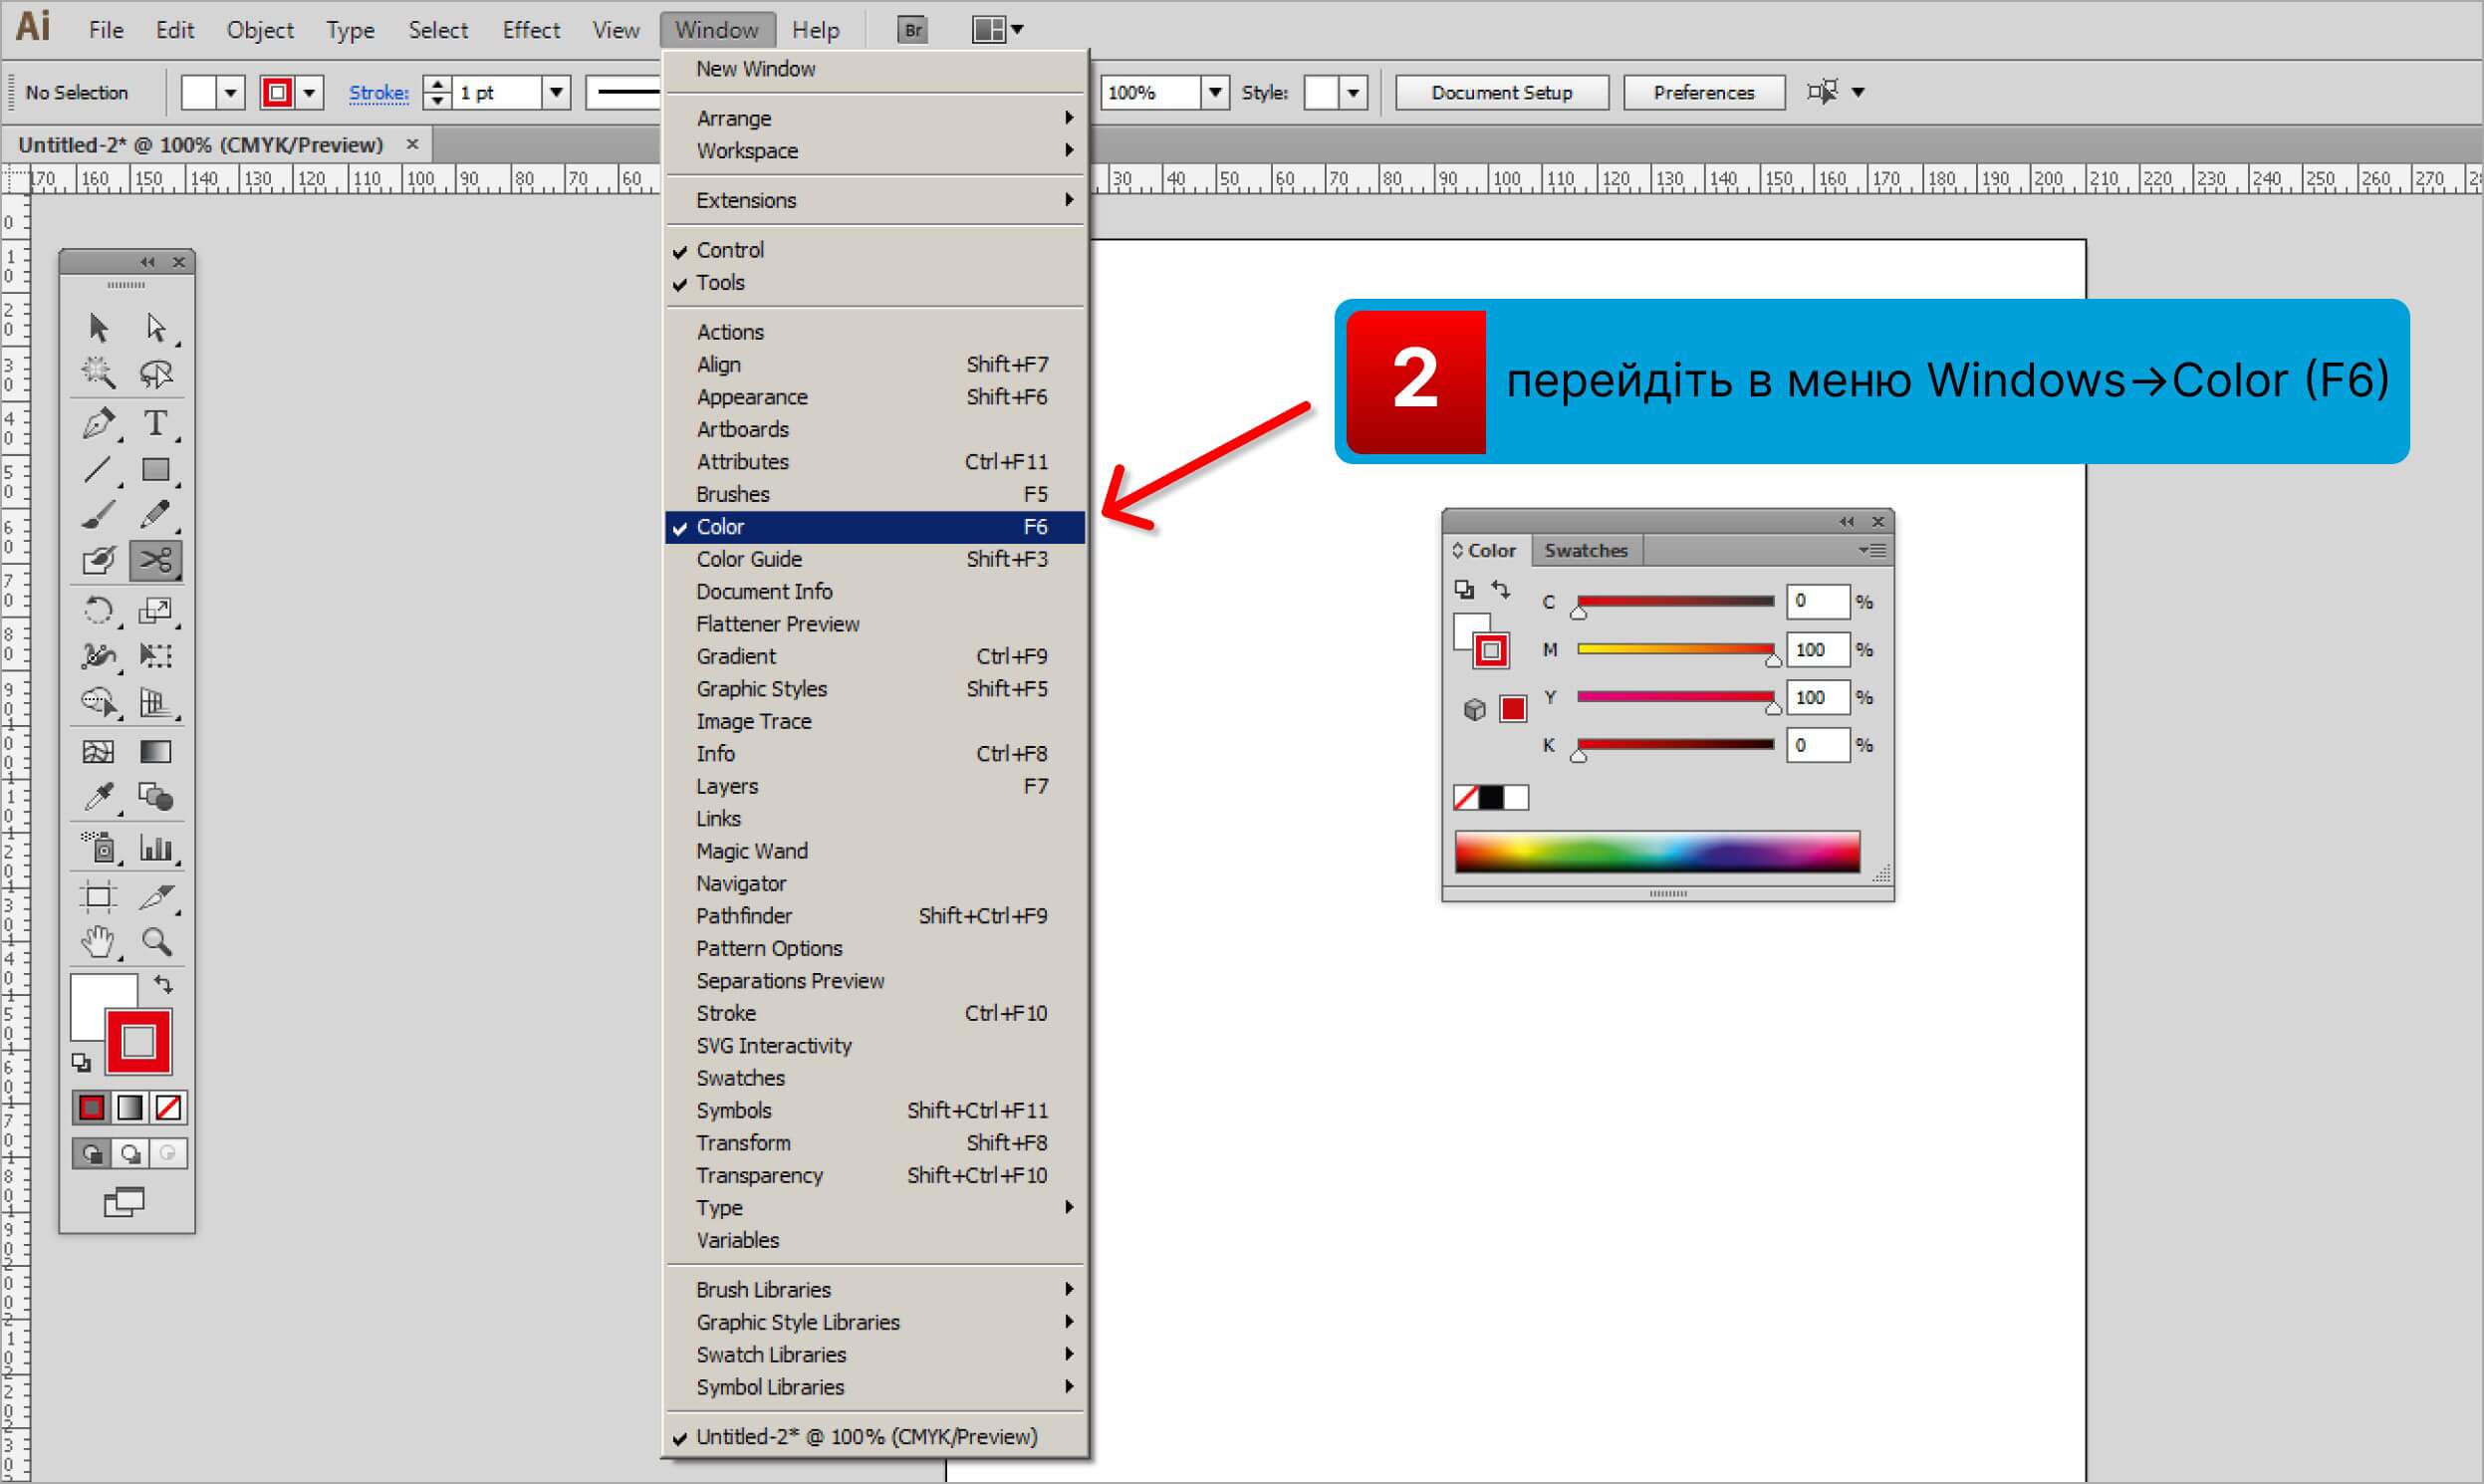Open Adobe Bridge with the Br icon
This screenshot has height=1484, width=2484.
click(913, 30)
